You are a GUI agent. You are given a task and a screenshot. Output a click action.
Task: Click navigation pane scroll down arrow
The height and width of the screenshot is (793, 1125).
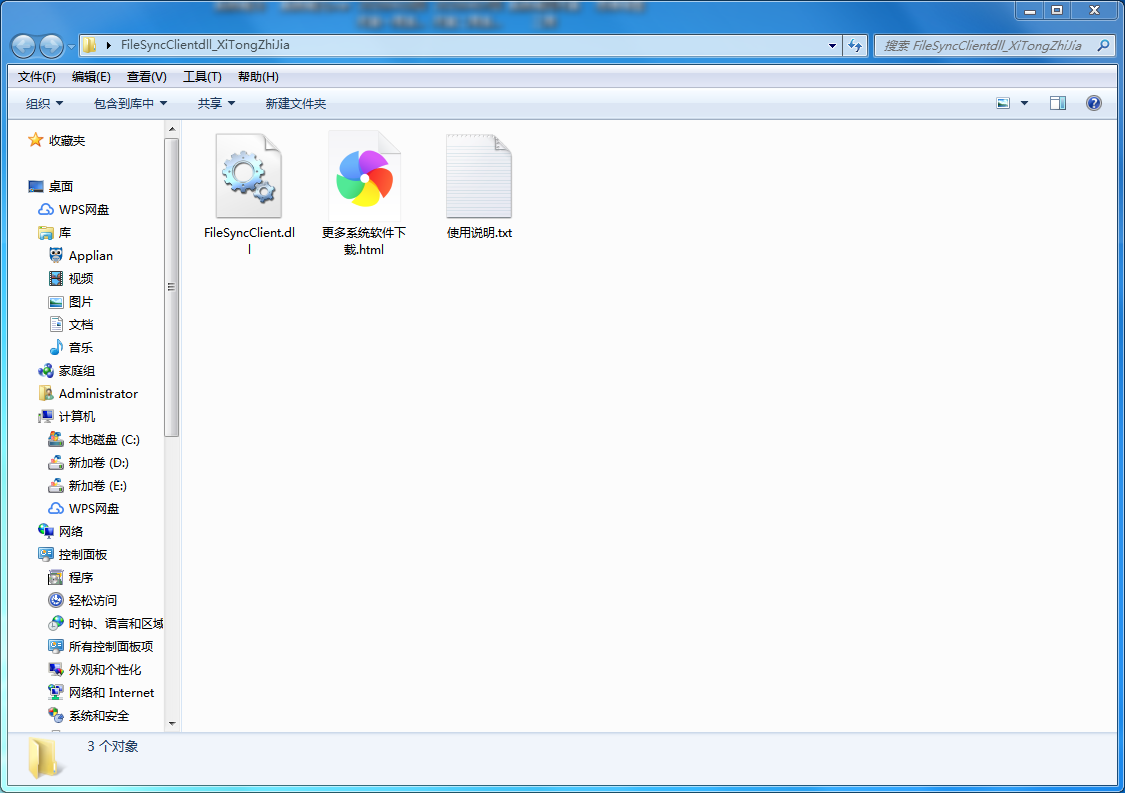pyautogui.click(x=171, y=723)
